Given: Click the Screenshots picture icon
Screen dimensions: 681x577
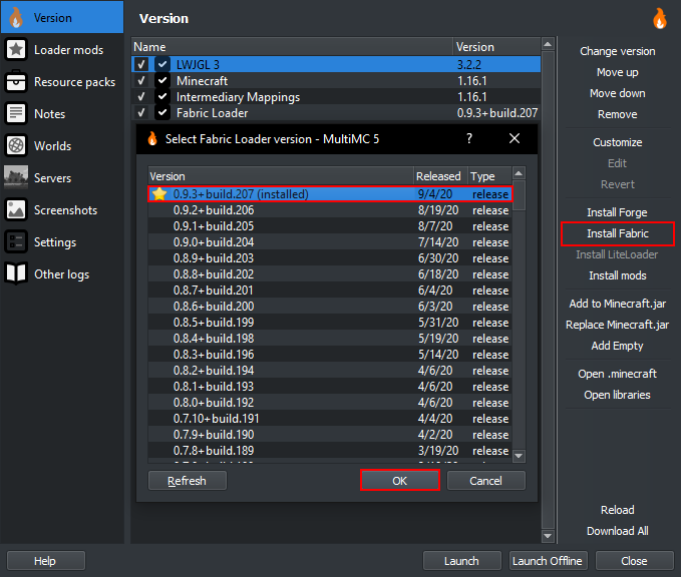Looking at the screenshot, I should [16, 210].
